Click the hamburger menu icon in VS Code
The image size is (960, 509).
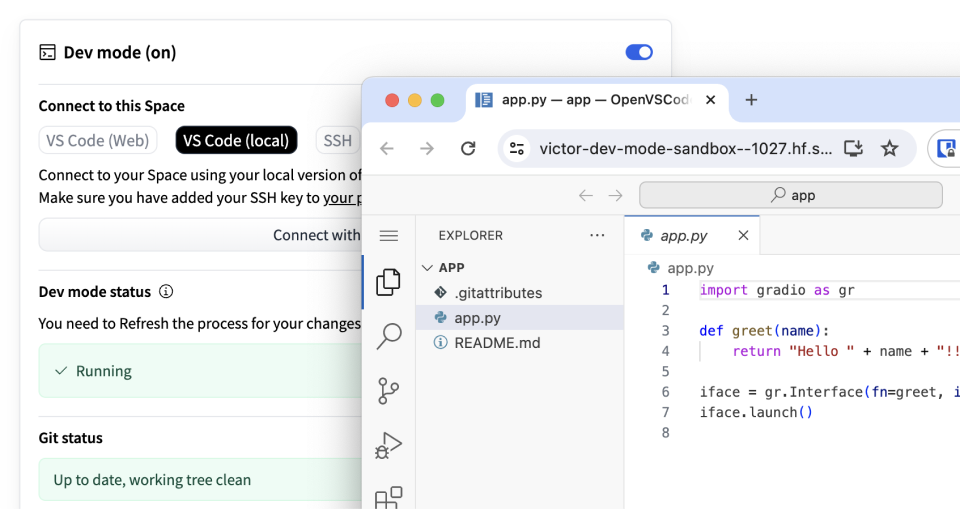389,236
